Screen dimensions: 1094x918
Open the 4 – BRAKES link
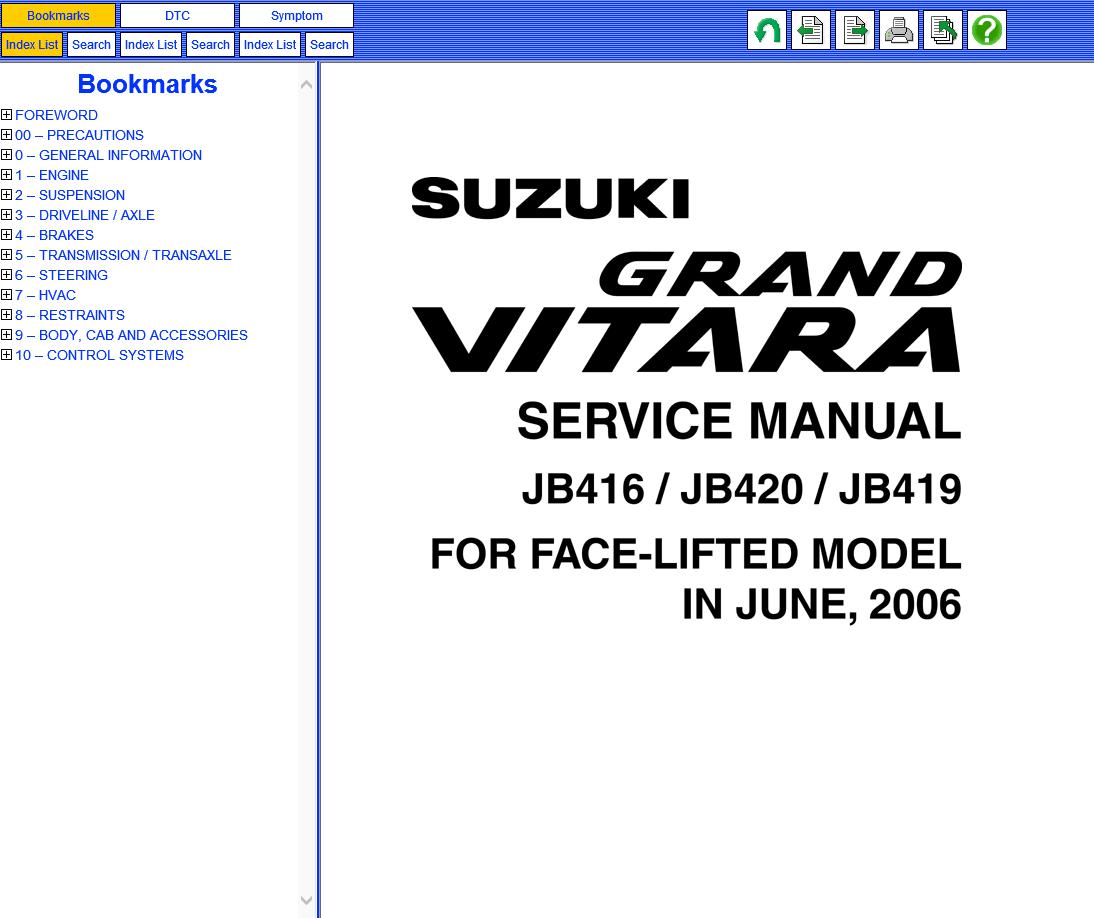[54, 235]
